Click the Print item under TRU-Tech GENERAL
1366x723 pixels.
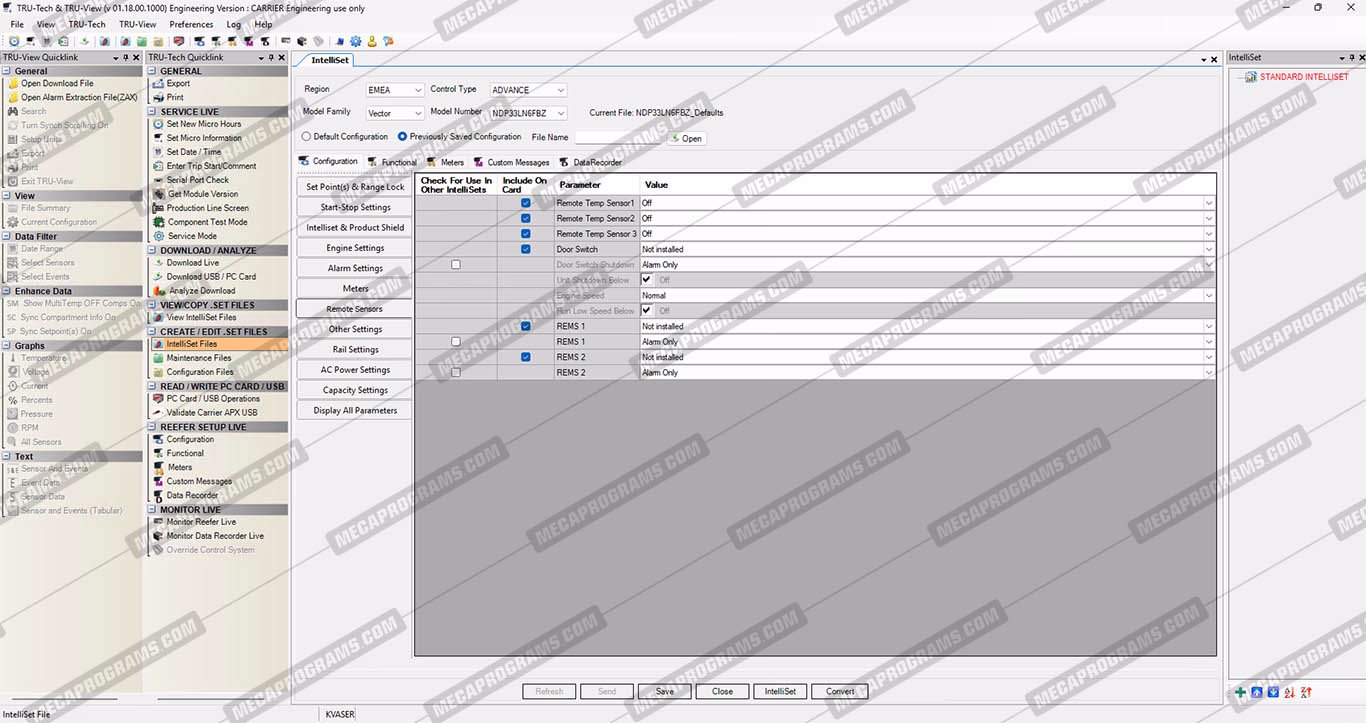175,98
